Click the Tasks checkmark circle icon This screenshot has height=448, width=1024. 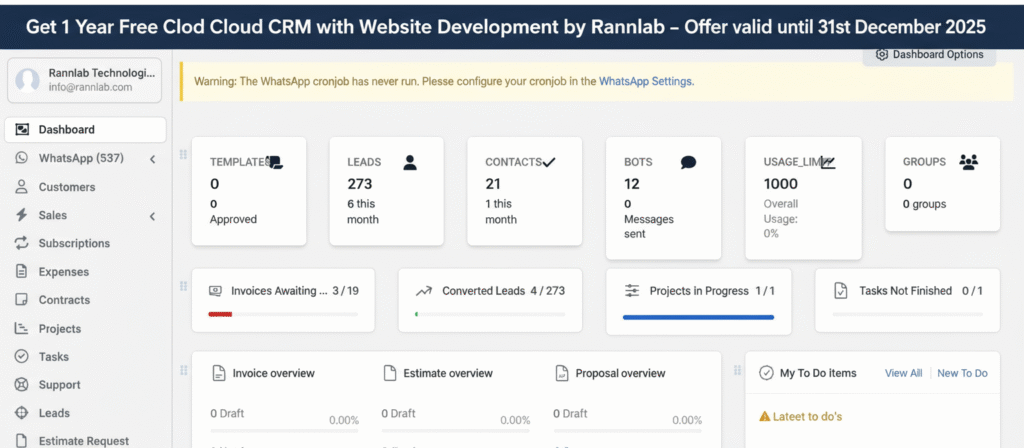point(21,357)
